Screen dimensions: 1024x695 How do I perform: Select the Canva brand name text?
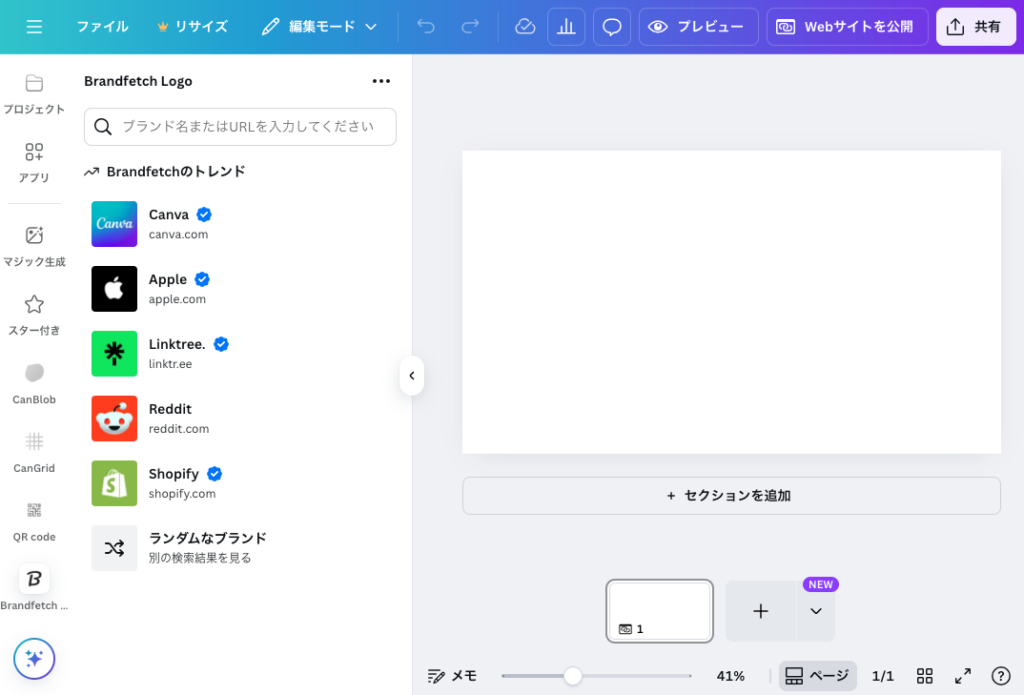[168, 214]
